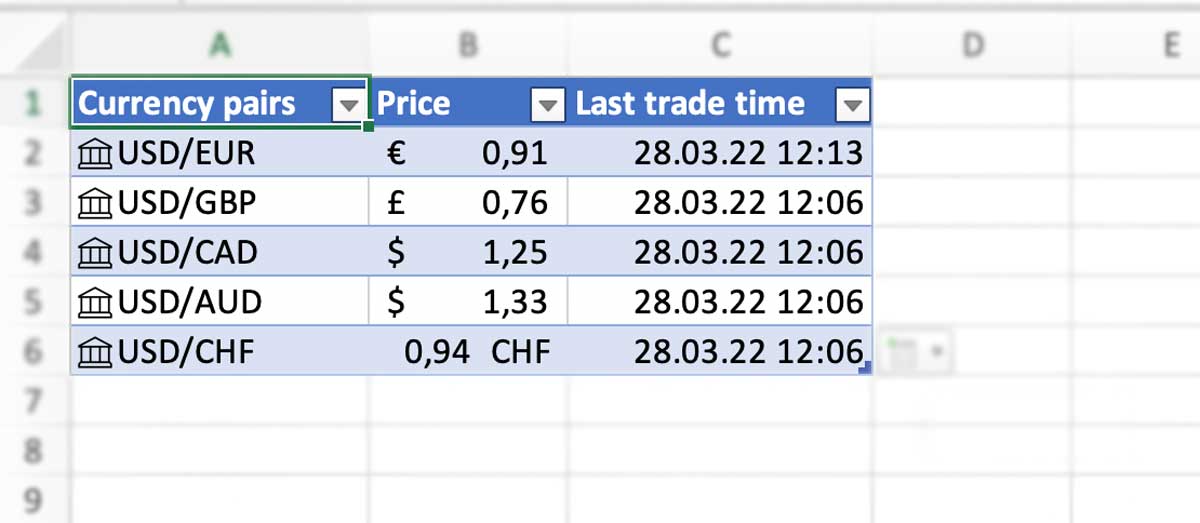The image size is (1200, 523).
Task: Click the currency icon beside USD/AUD
Action: pyautogui.click(x=95, y=302)
